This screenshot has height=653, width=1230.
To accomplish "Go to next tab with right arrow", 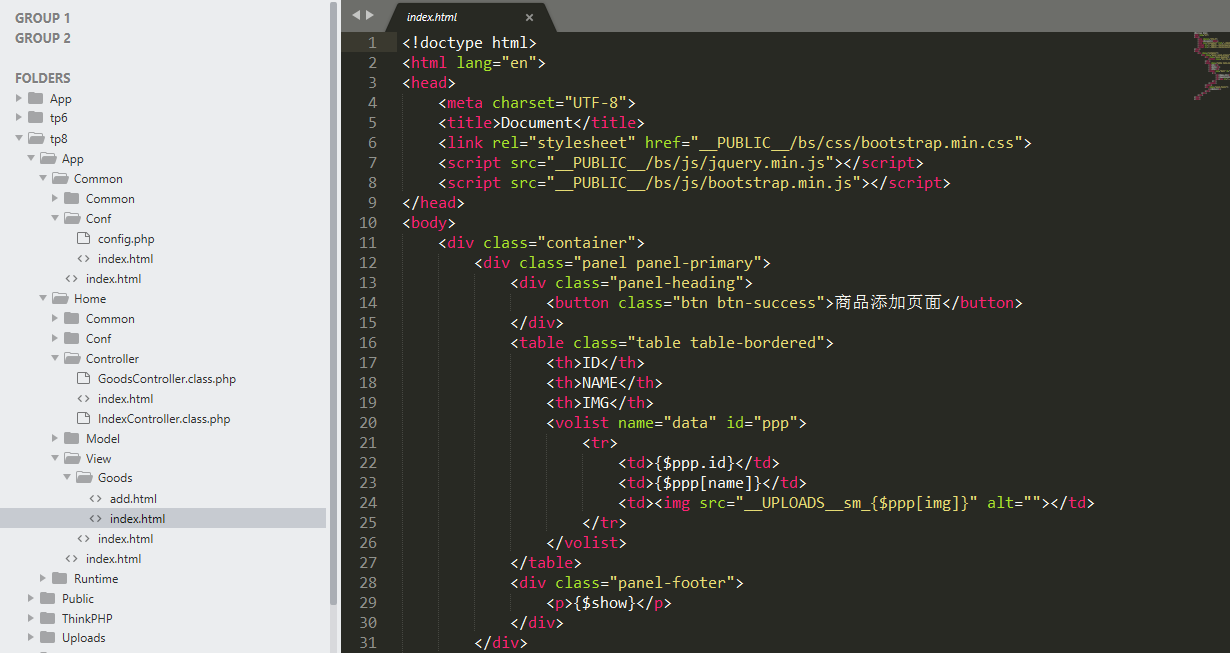I will [x=370, y=16].
